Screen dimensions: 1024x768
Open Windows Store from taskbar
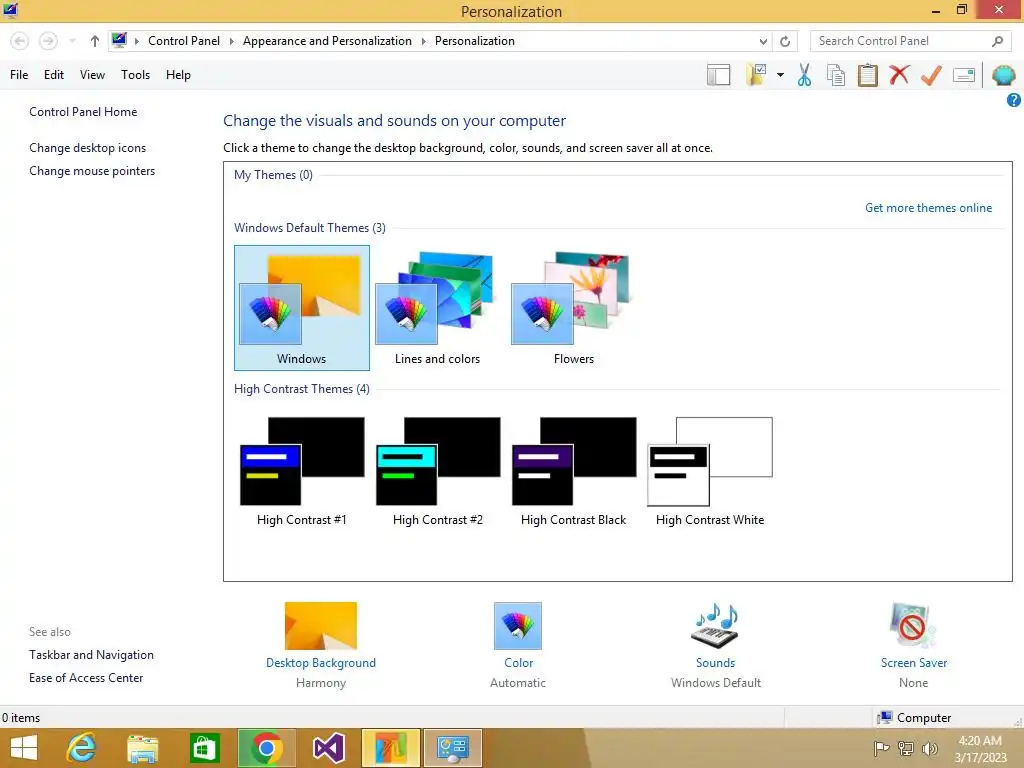coord(204,748)
